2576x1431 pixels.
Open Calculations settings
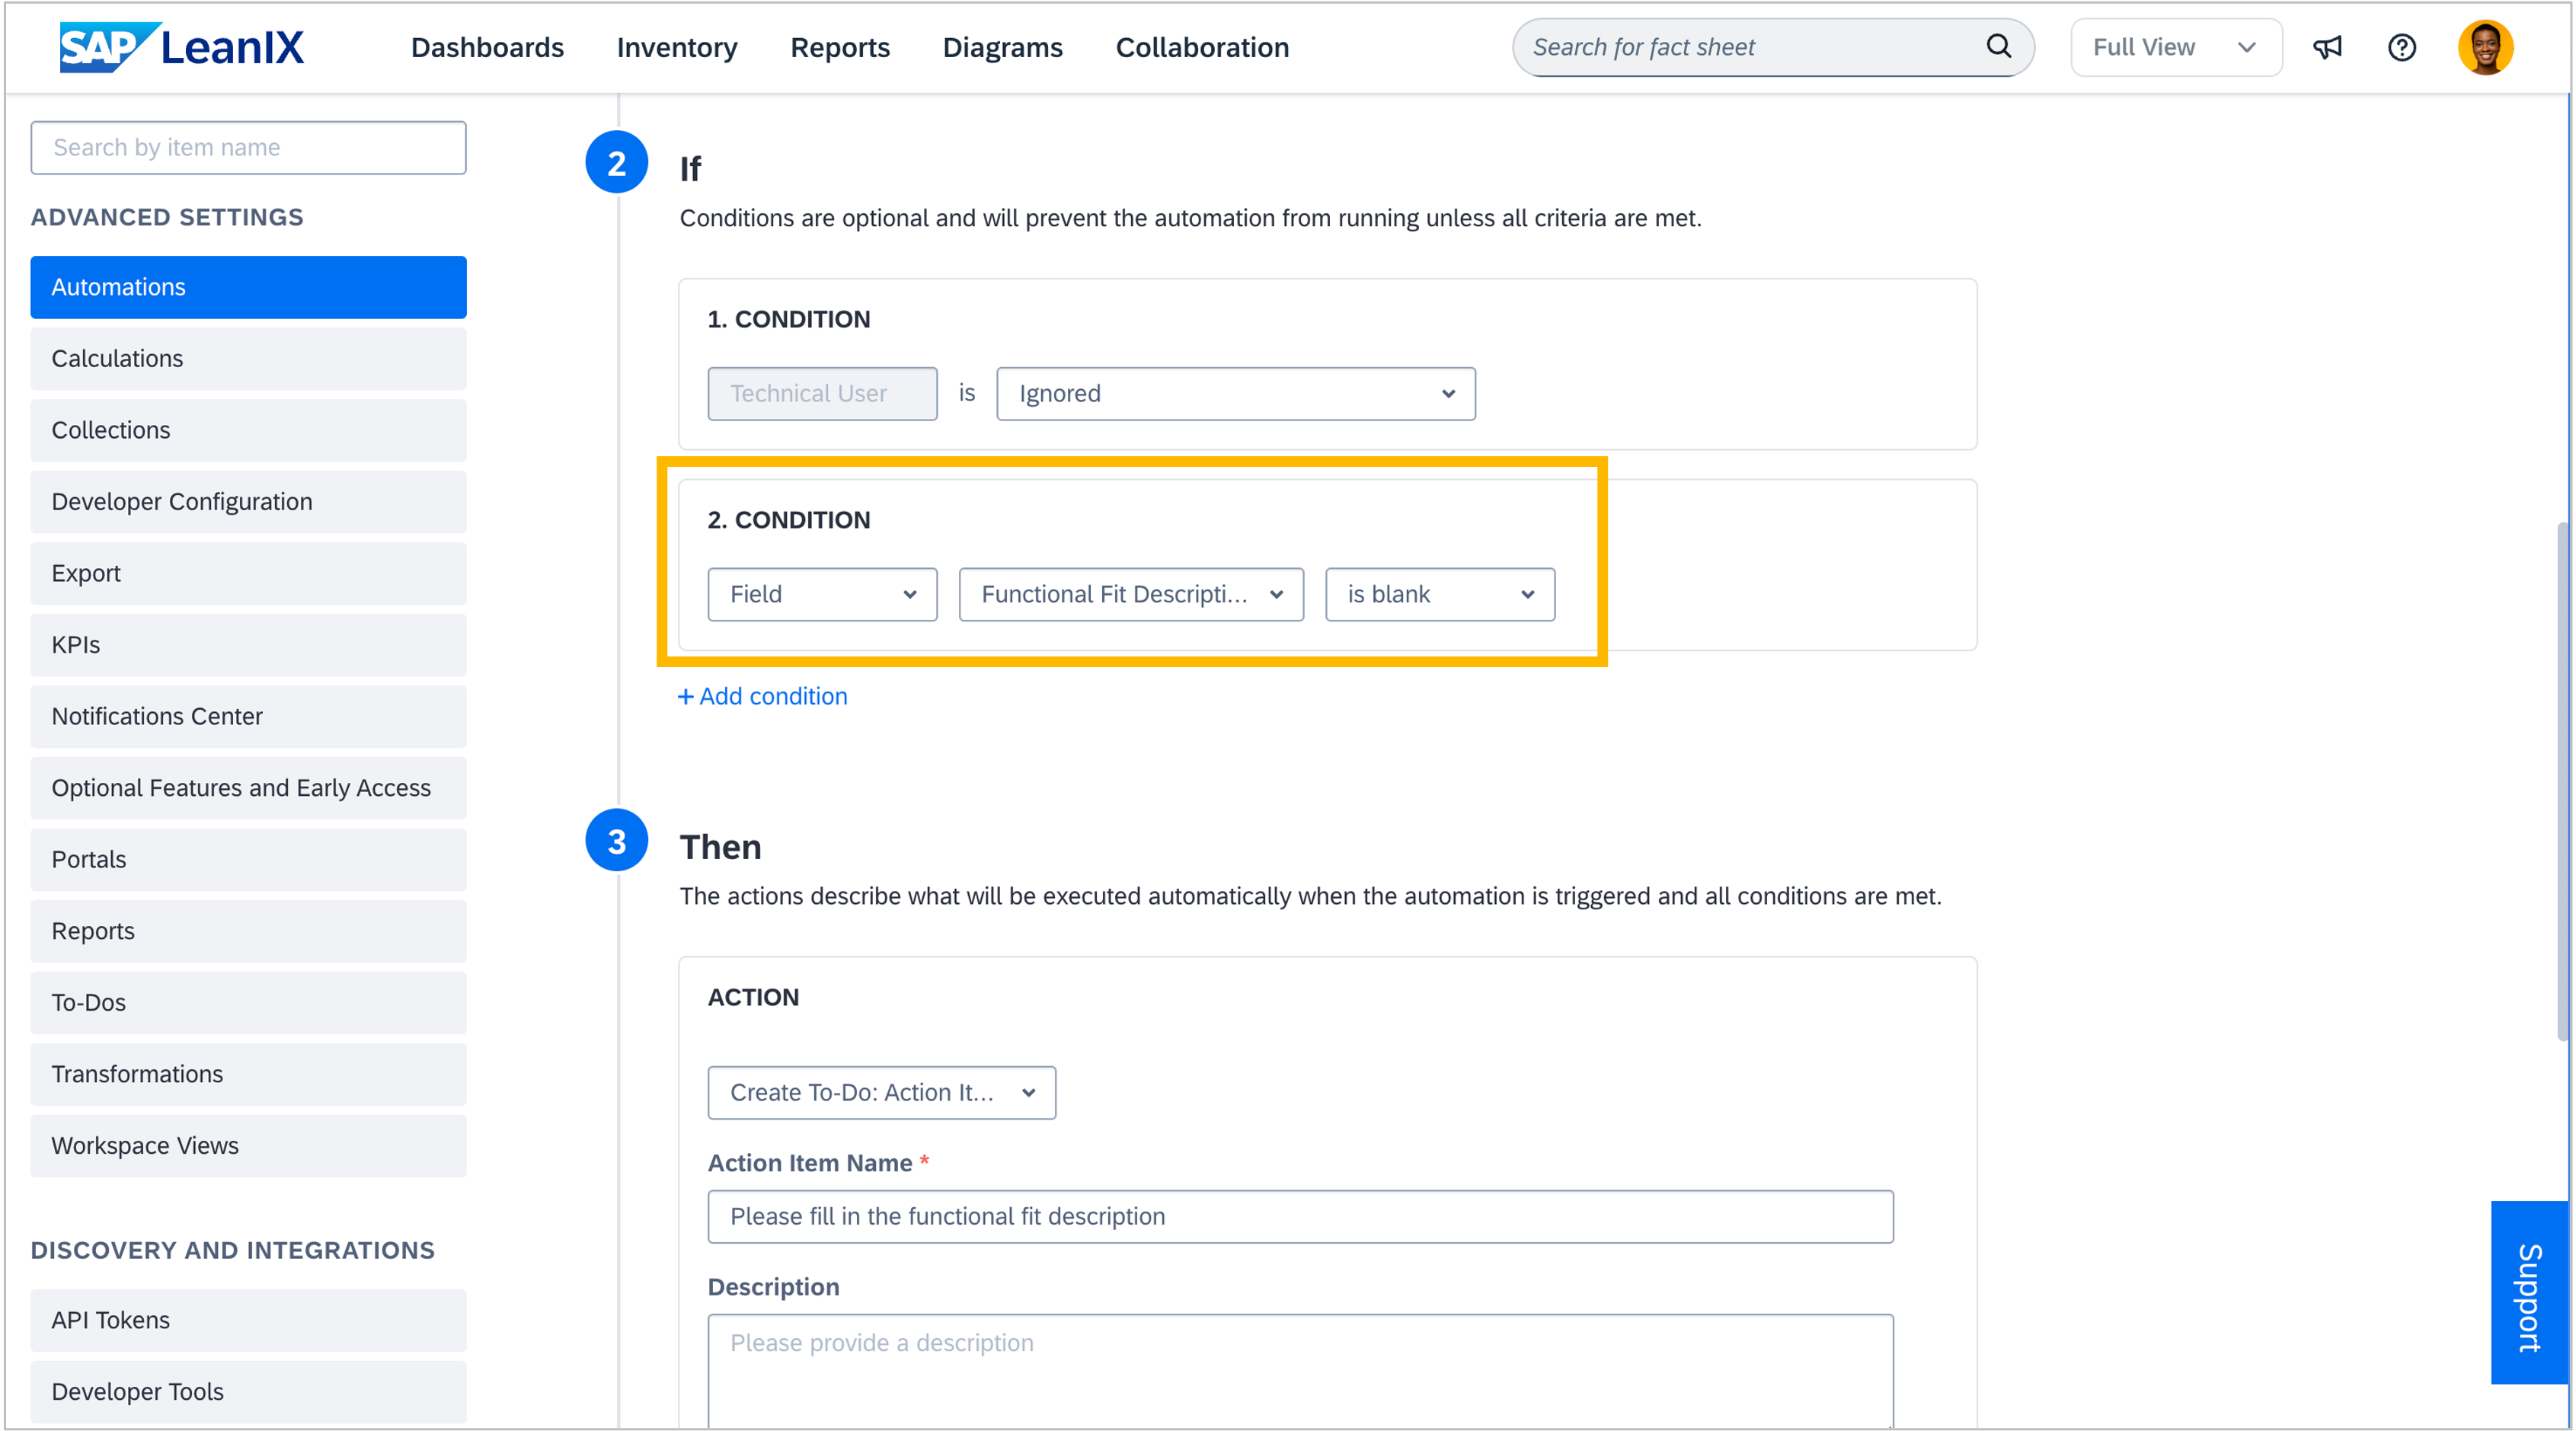248,358
